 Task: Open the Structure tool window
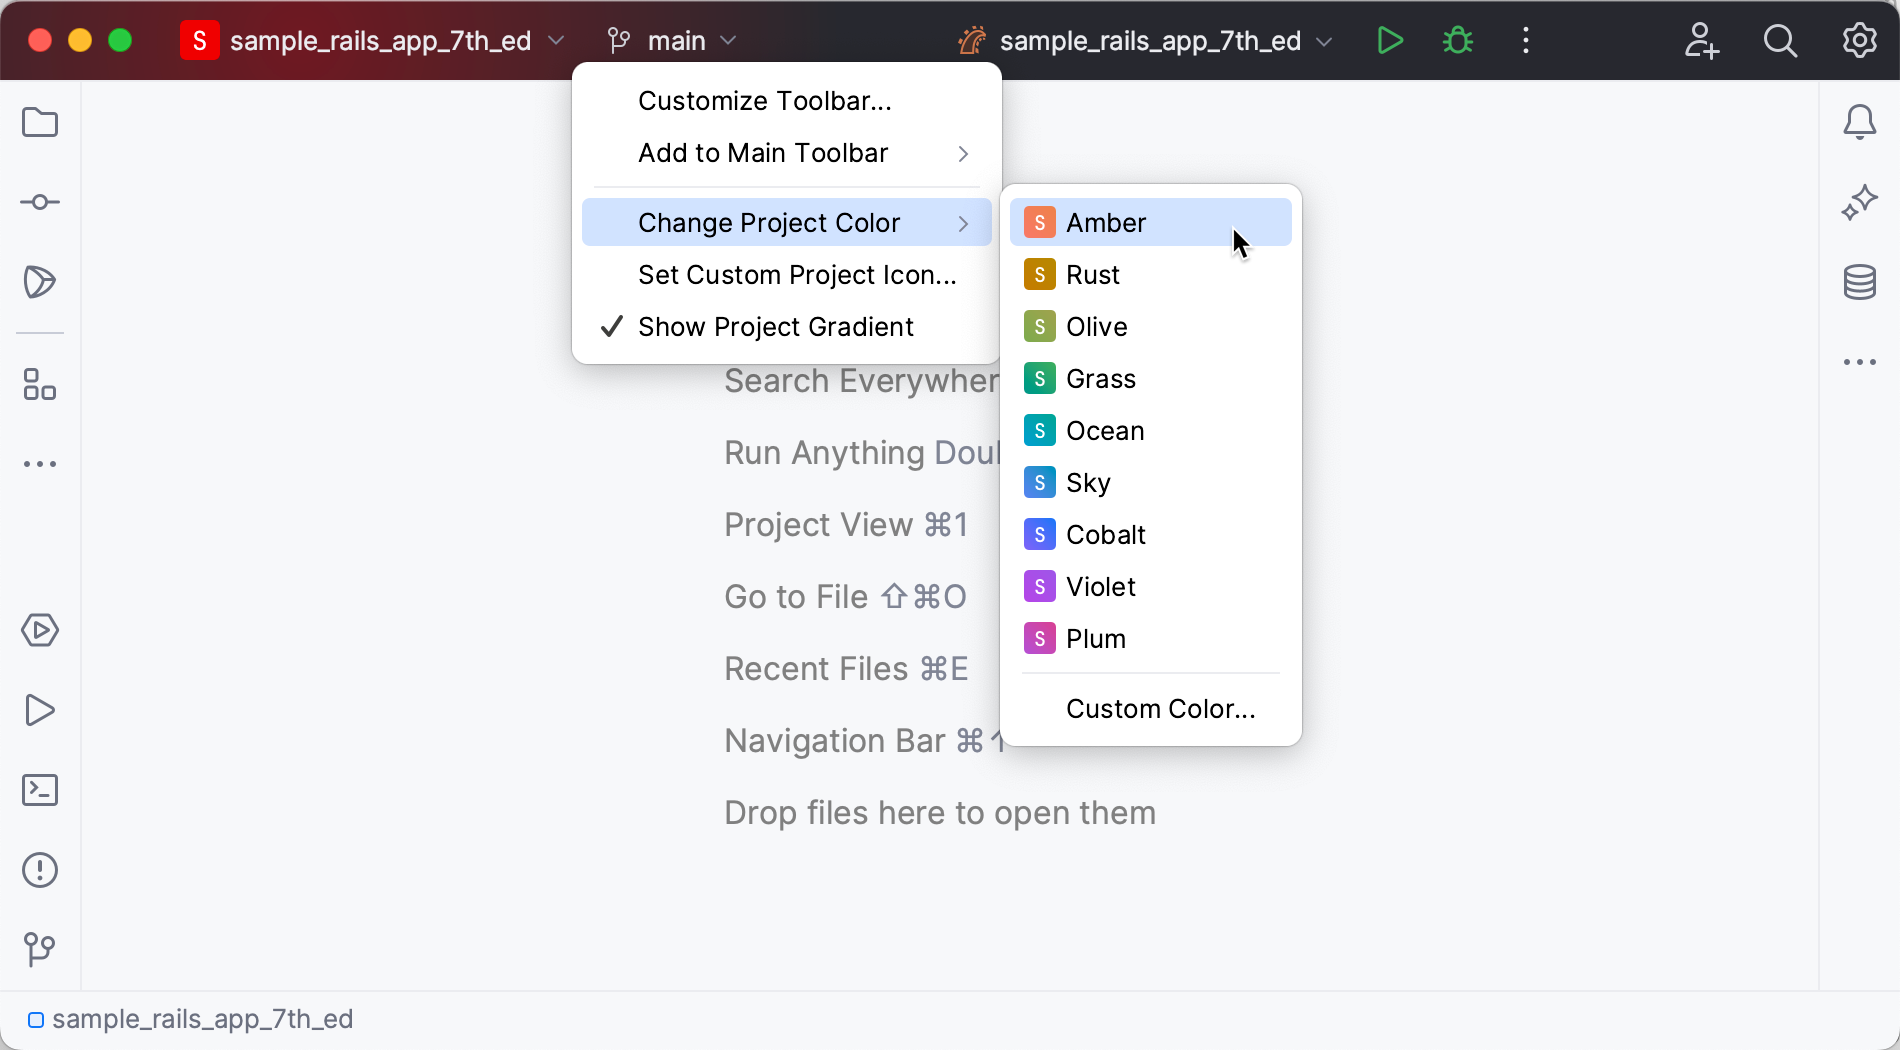coord(39,386)
